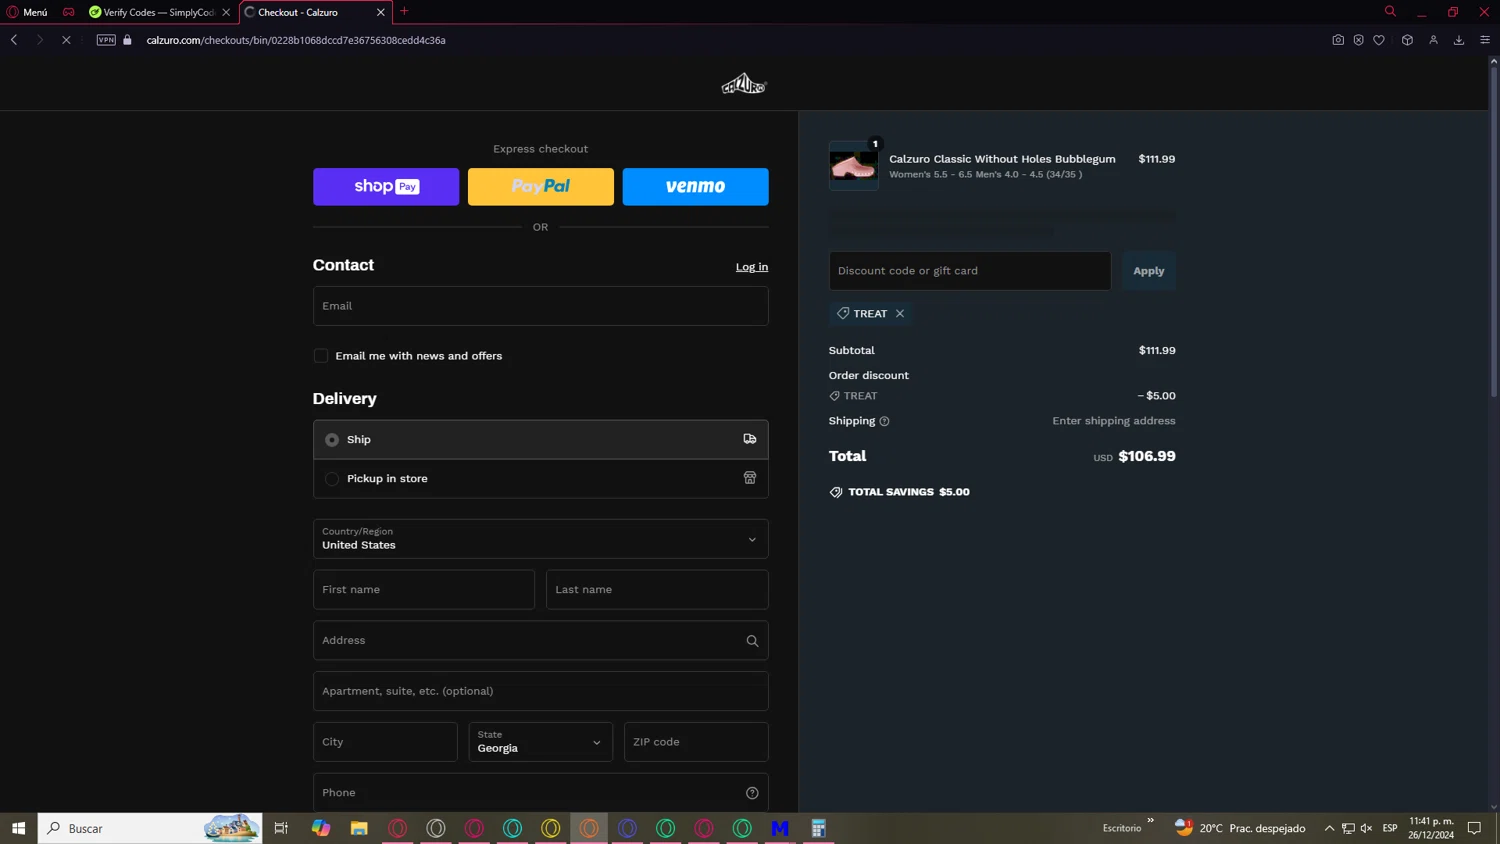Open the Easy Setup sliders icon
Image resolution: width=1500 pixels, height=844 pixels.
[1485, 40]
